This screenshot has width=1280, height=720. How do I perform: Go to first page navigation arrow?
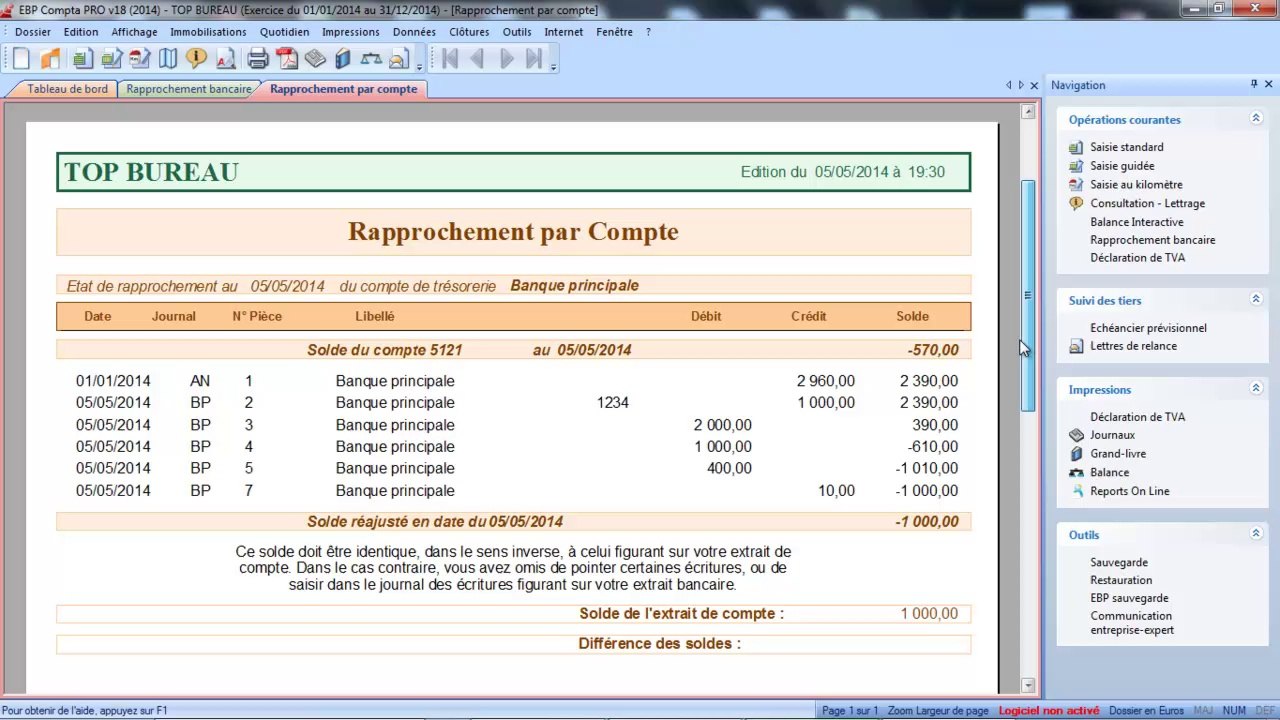pos(450,59)
